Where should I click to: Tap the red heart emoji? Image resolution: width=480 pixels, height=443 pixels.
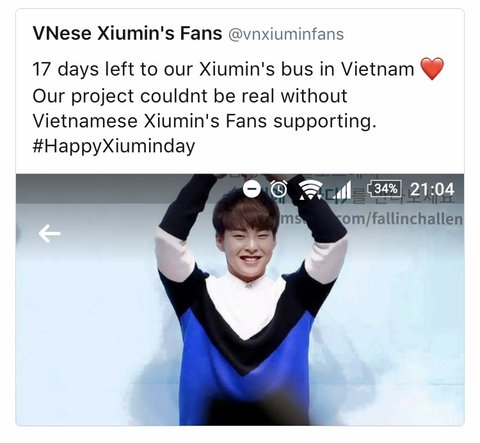(x=432, y=68)
